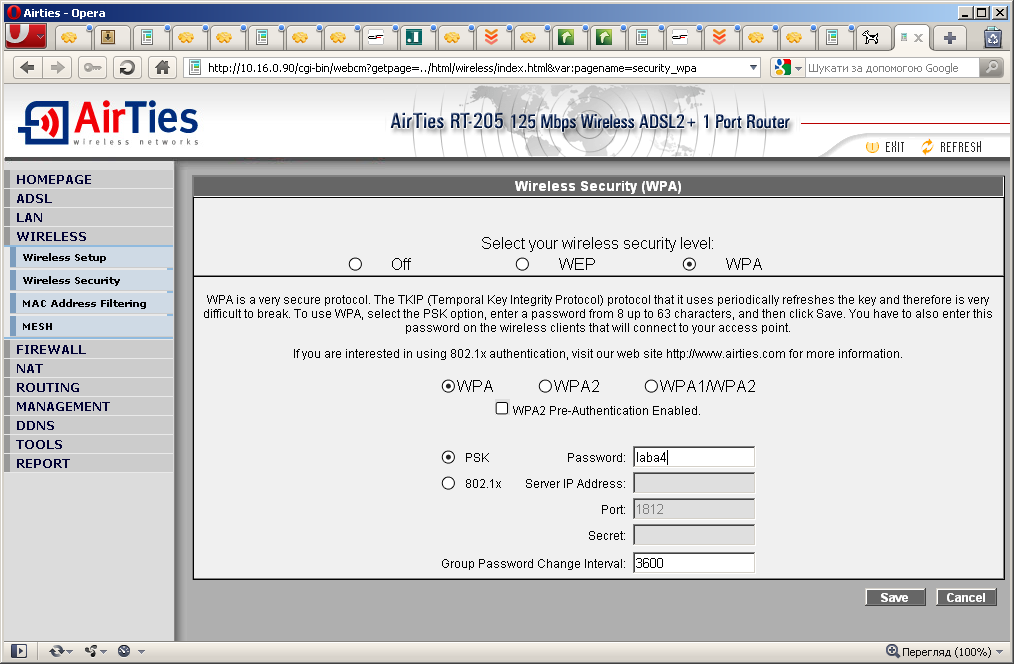Viewport: 1014px width, 664px height.
Task: Switch to the dark teal icon tab
Action: point(414,37)
